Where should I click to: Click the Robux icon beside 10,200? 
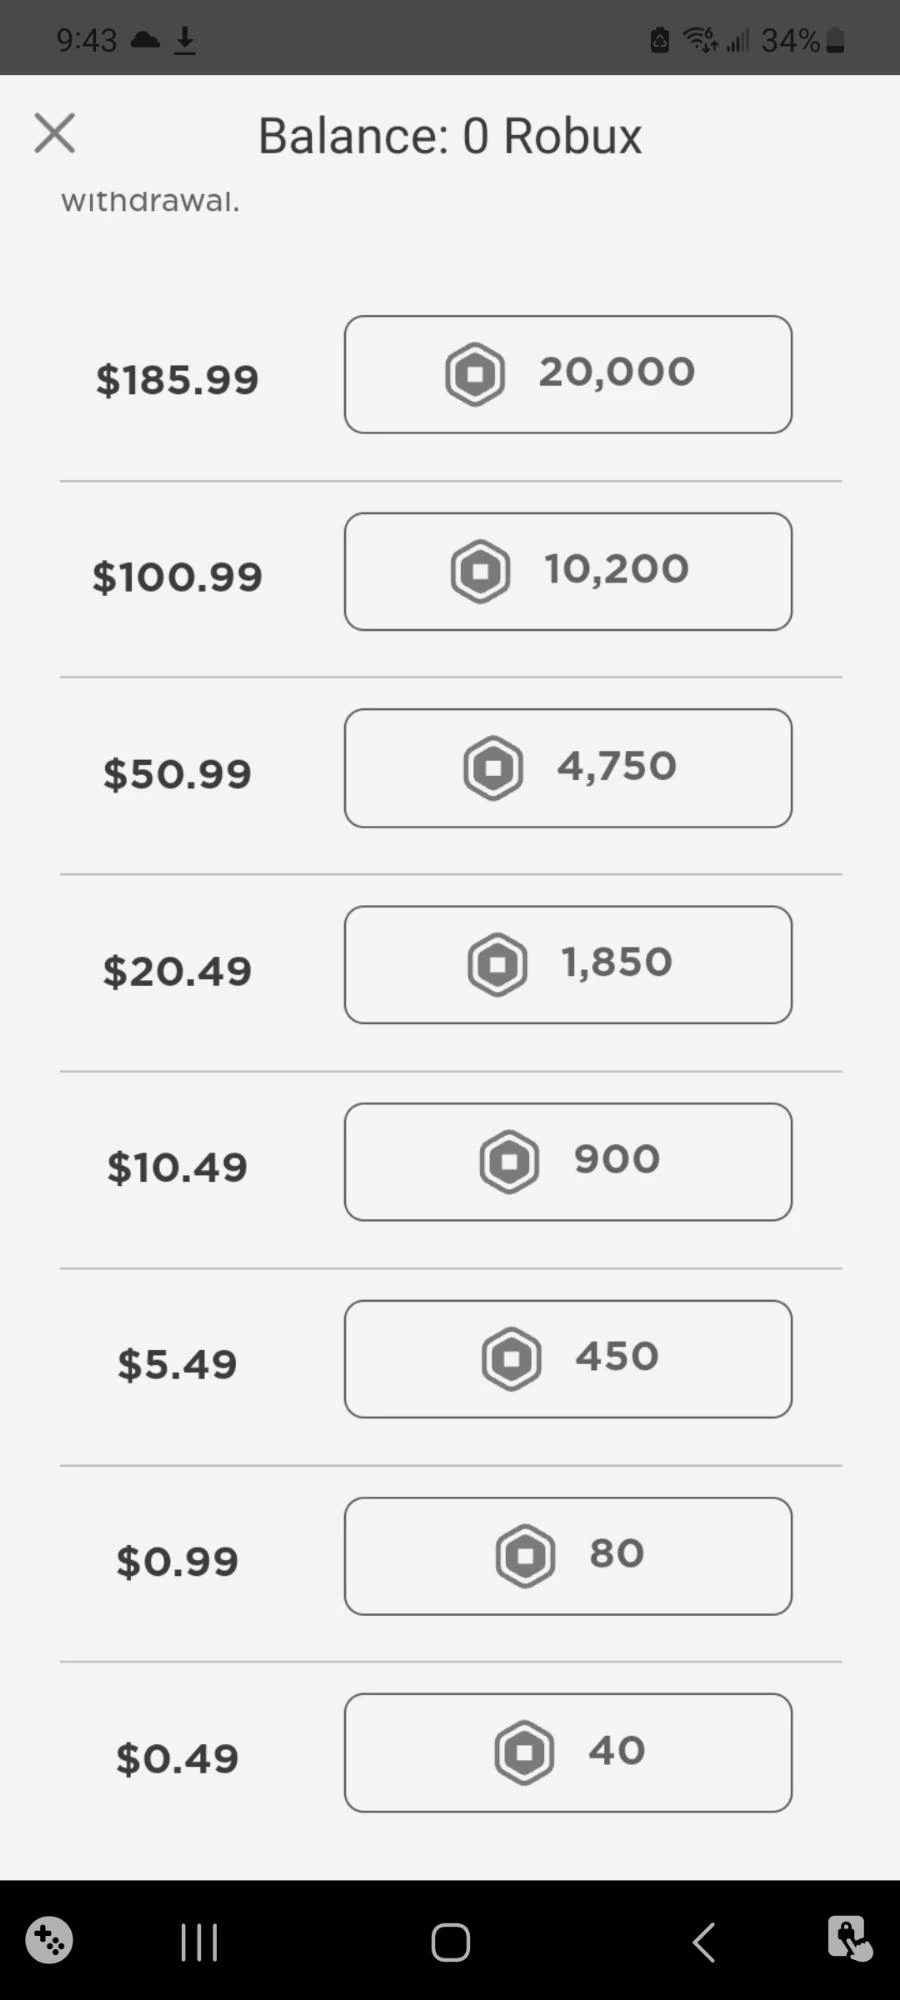coord(481,571)
